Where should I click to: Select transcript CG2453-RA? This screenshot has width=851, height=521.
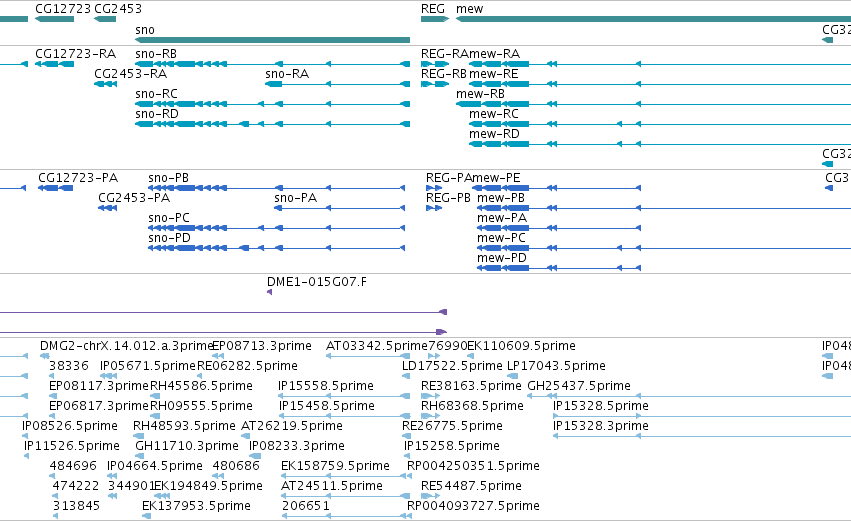(105, 84)
